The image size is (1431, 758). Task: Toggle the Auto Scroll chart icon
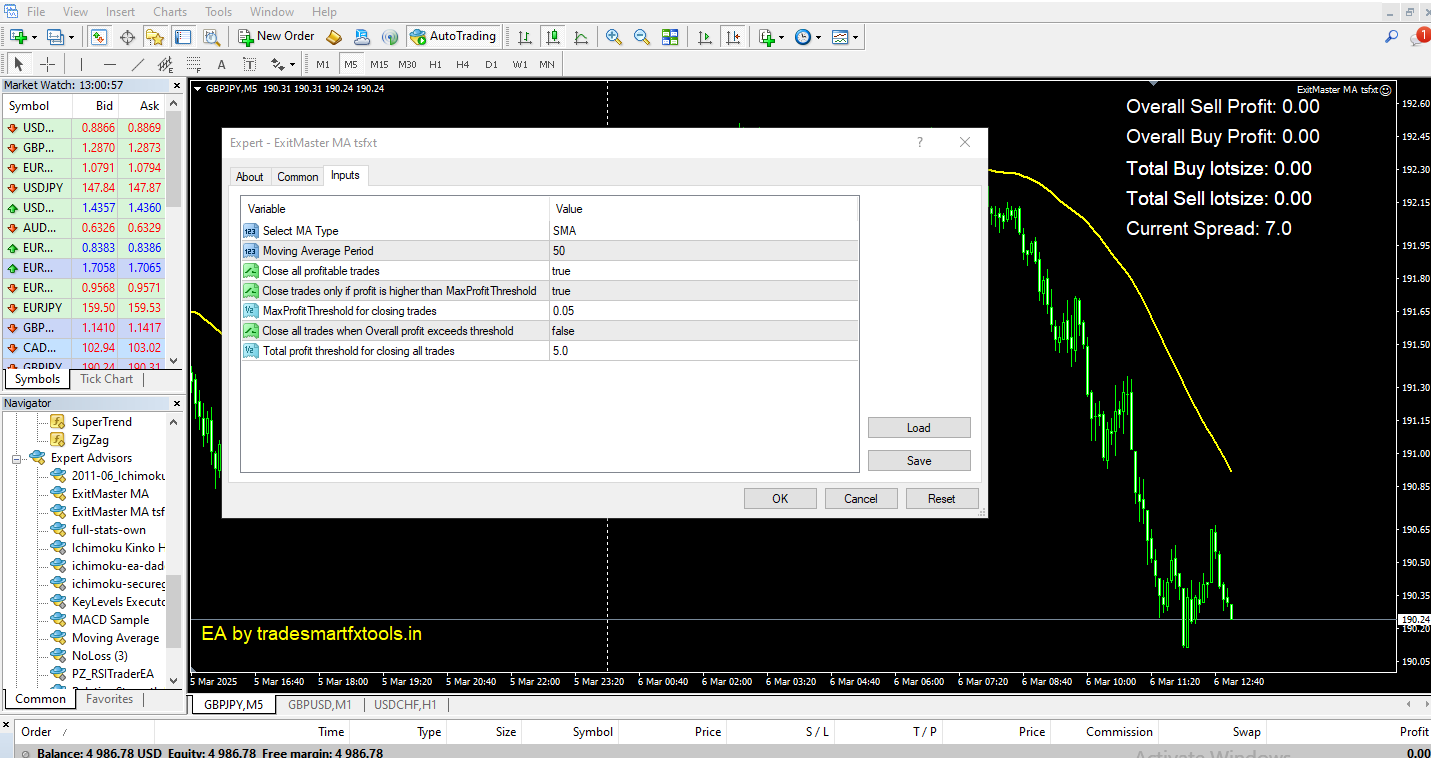click(x=705, y=37)
